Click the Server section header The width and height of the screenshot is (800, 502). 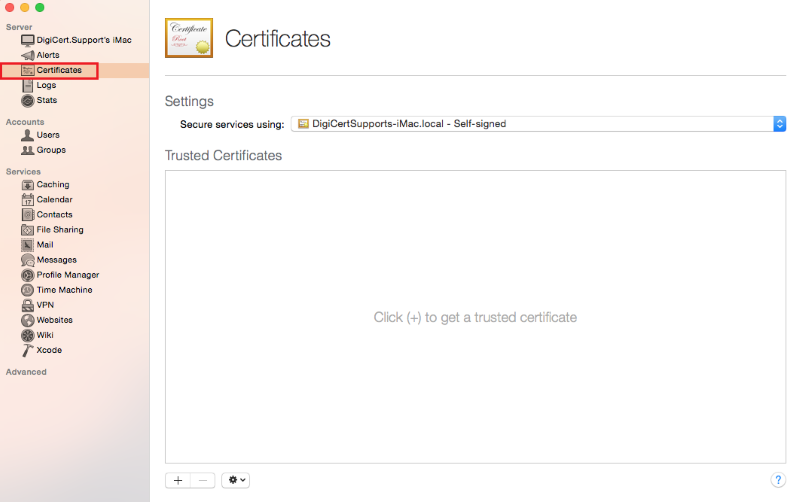(19, 27)
